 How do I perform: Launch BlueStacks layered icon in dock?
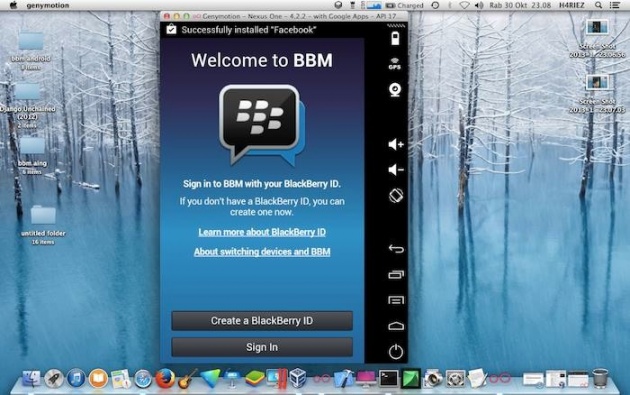click(255, 379)
